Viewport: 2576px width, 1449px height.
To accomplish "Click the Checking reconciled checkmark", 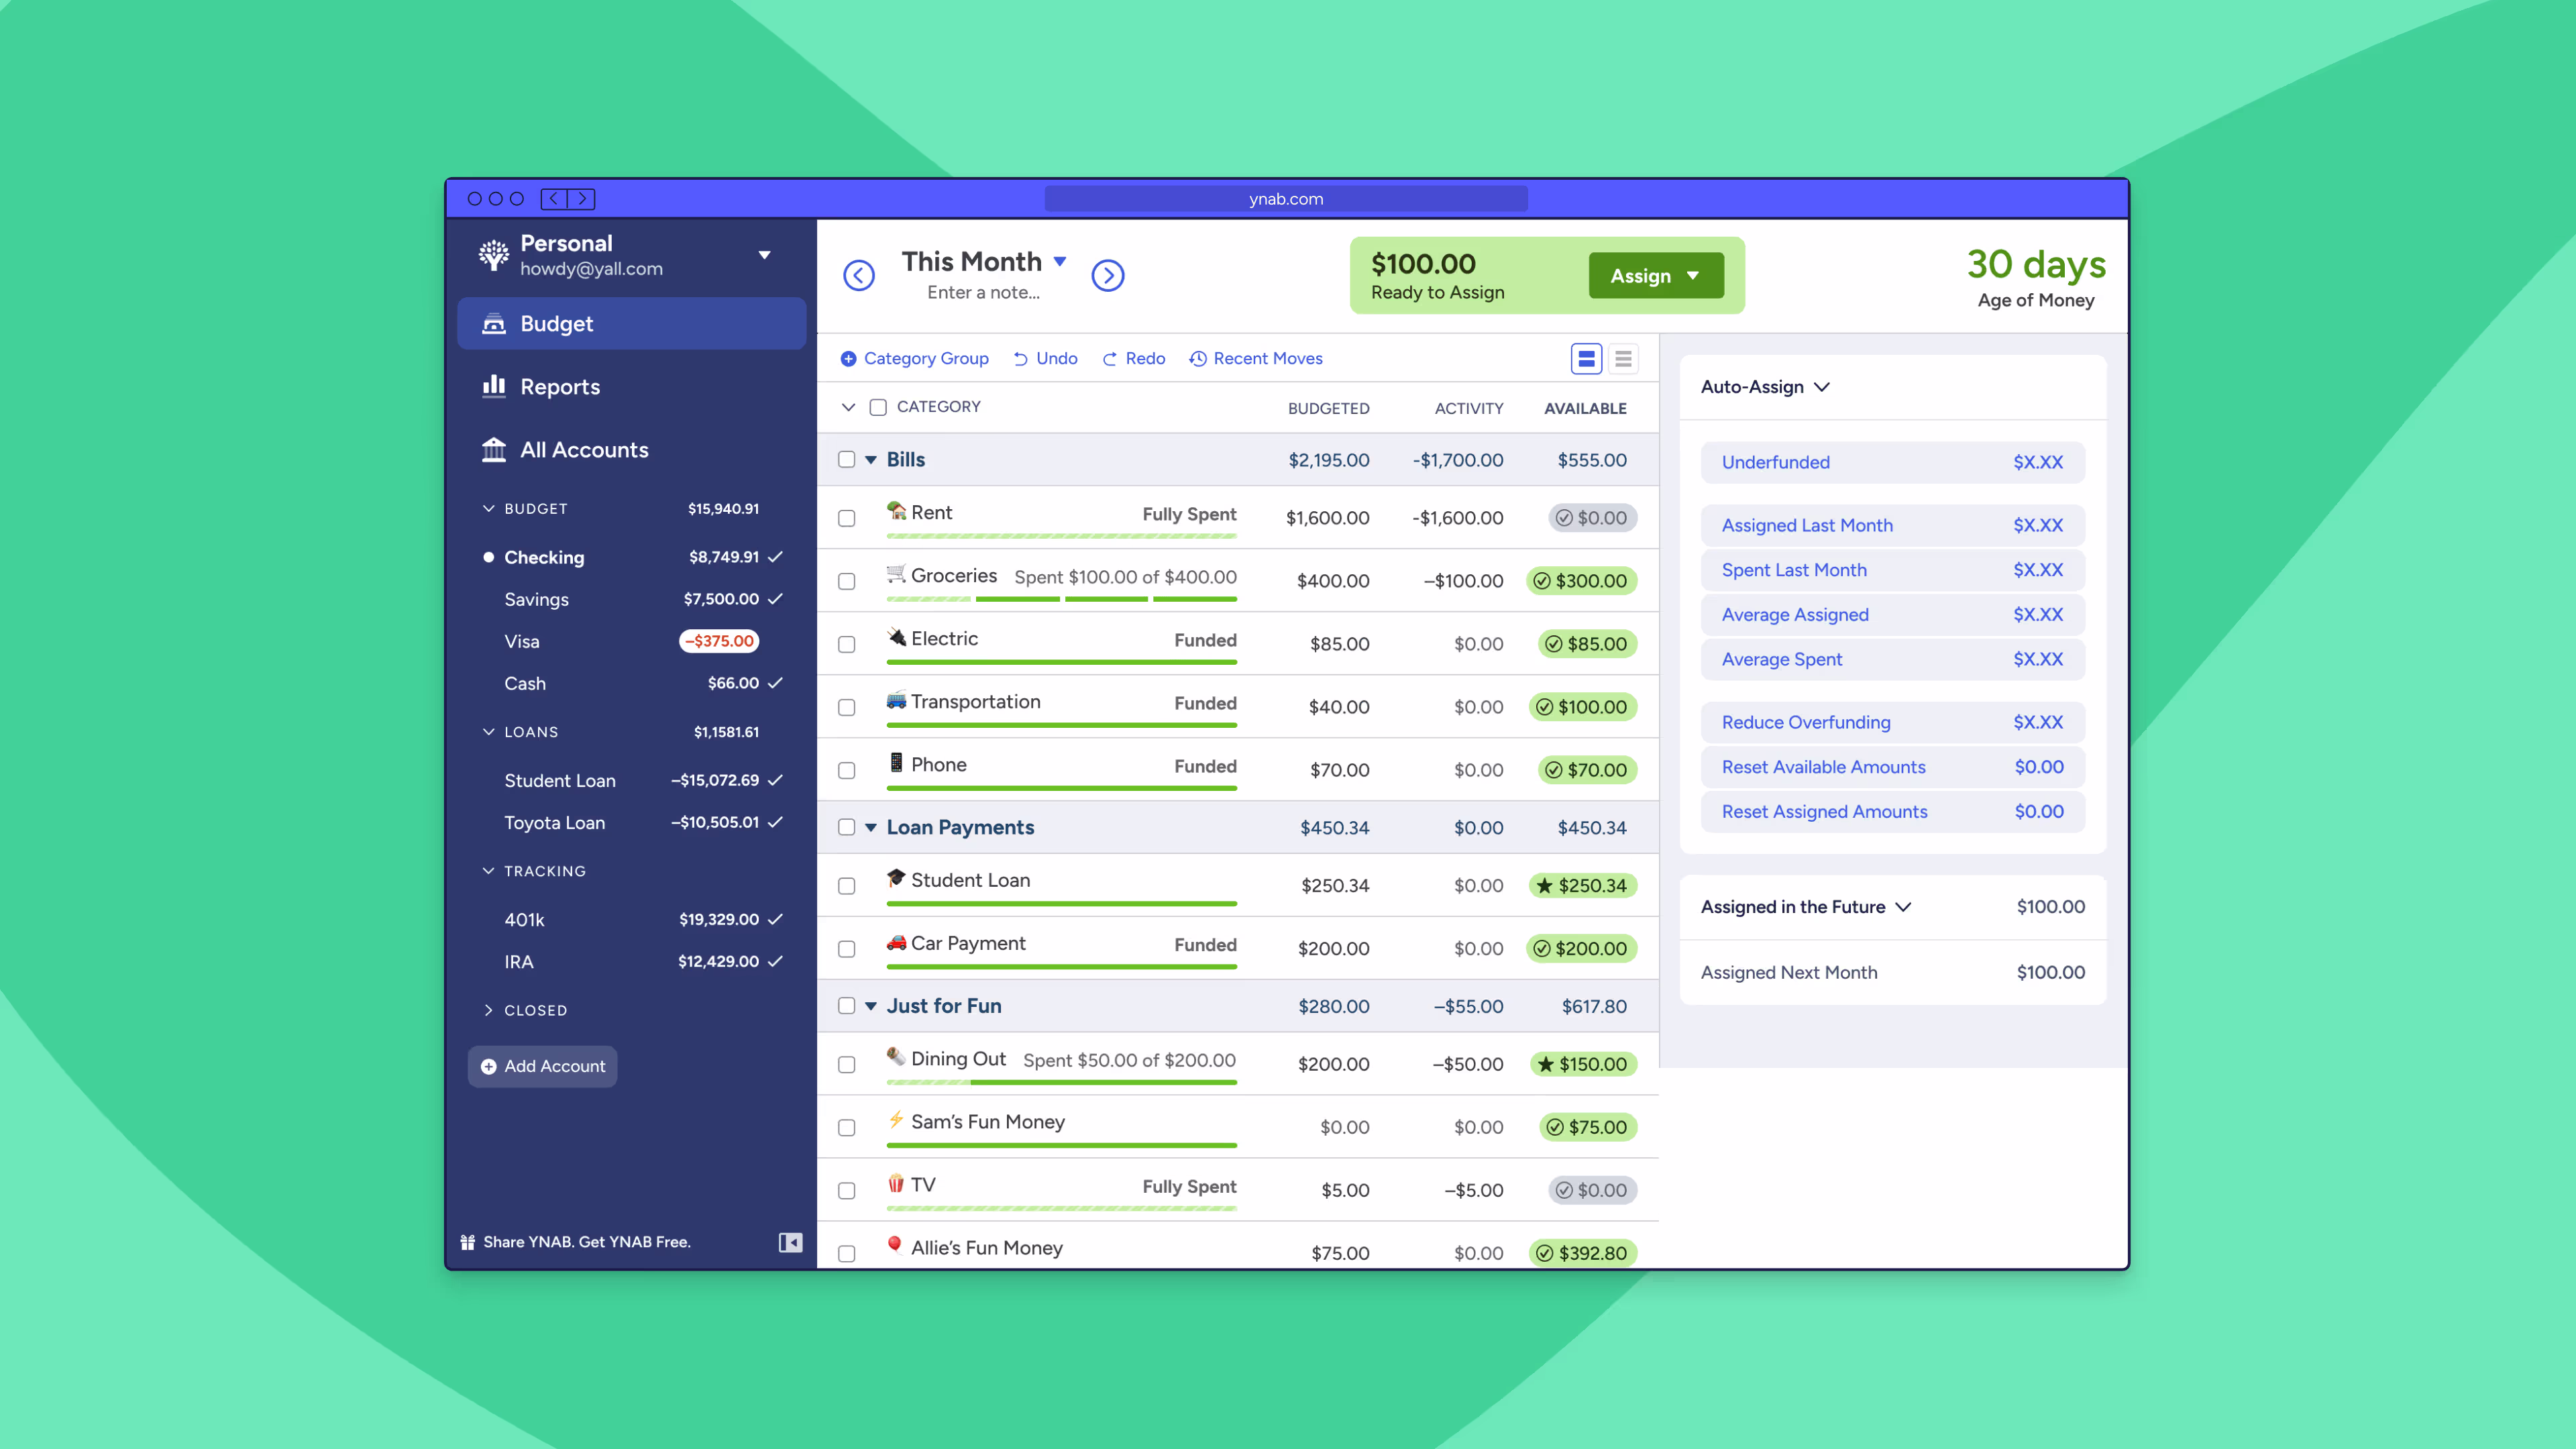I will point(775,557).
